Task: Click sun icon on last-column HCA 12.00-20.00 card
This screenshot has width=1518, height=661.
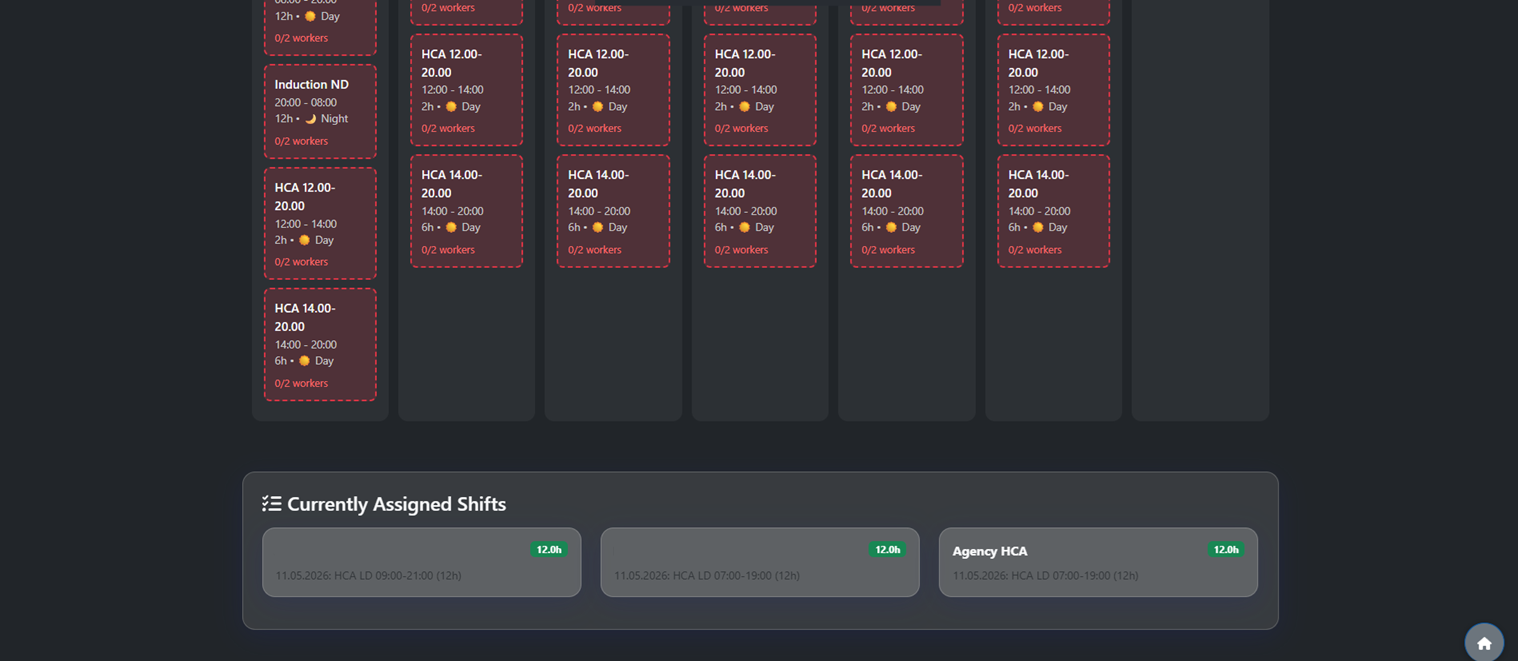Action: [1038, 107]
